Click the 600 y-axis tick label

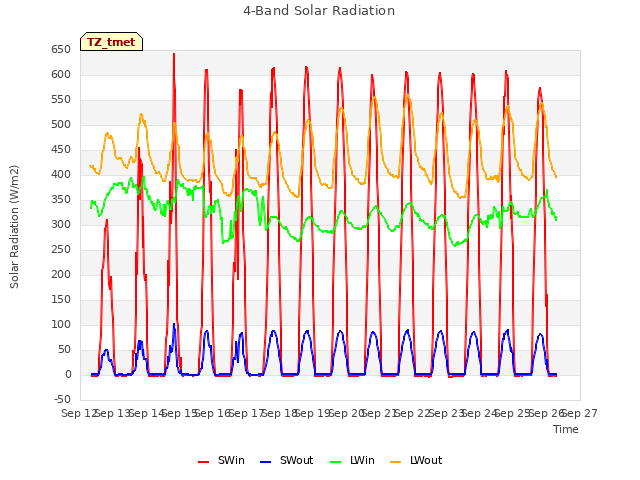click(61, 74)
